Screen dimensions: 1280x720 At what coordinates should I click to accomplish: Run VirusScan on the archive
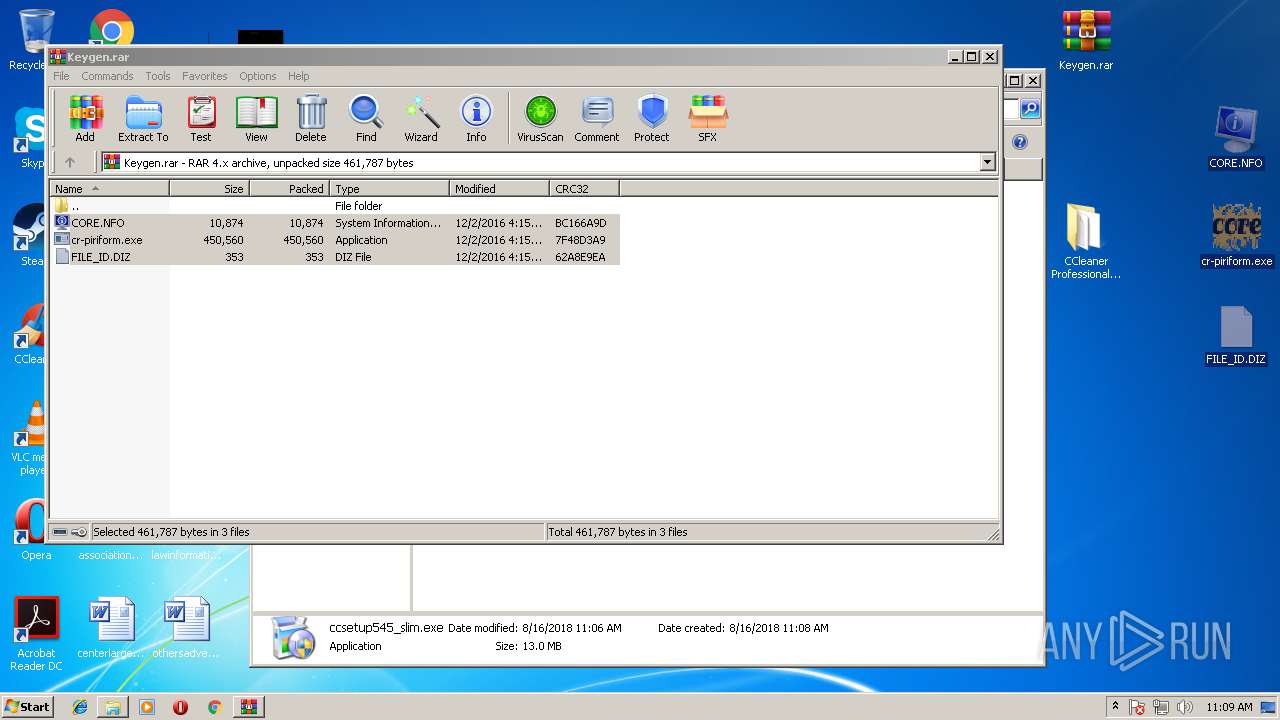[540, 119]
